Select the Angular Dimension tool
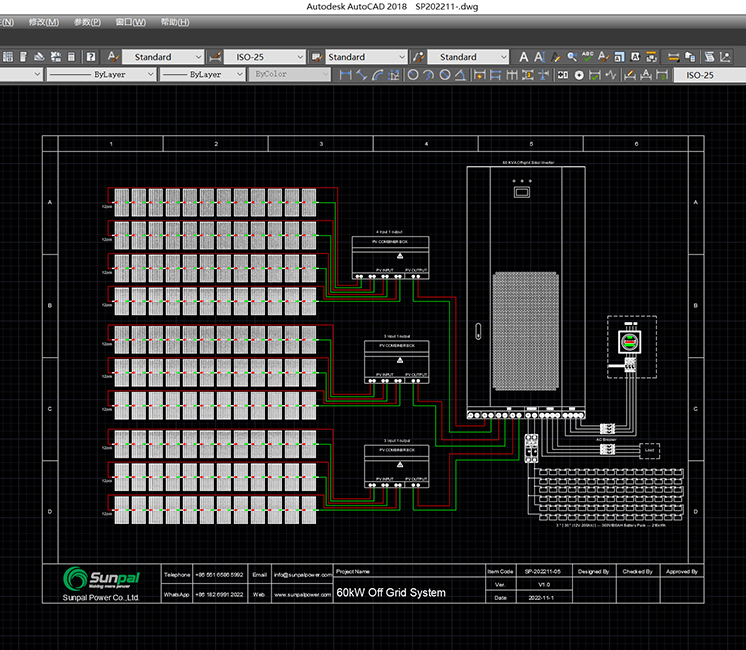746x650 pixels. click(460, 75)
